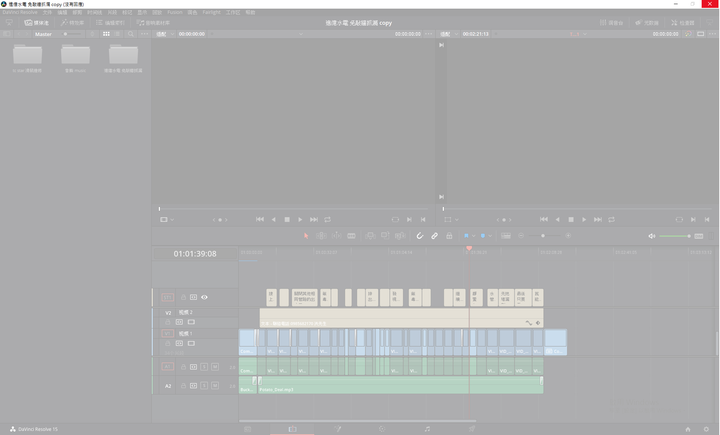
Task: Switch to the Fairlight page music-note tab
Action: point(427,429)
